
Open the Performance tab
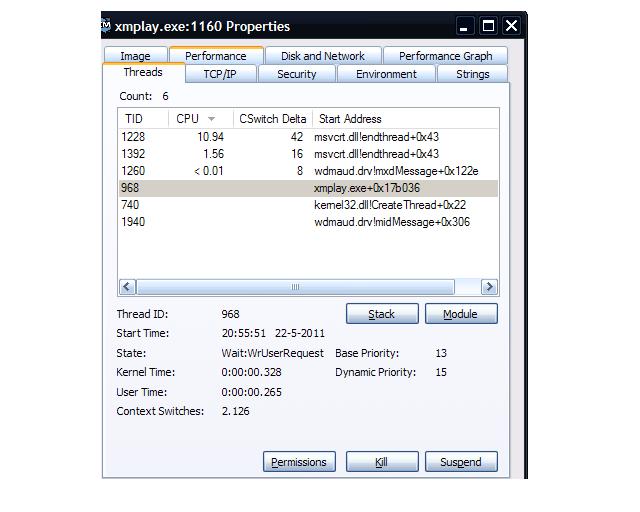pos(215,56)
